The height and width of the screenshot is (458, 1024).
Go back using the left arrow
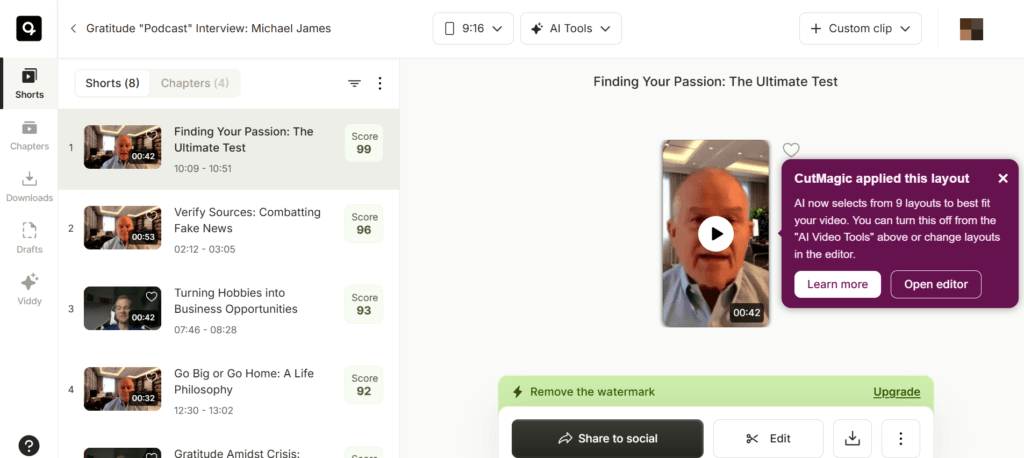click(73, 29)
